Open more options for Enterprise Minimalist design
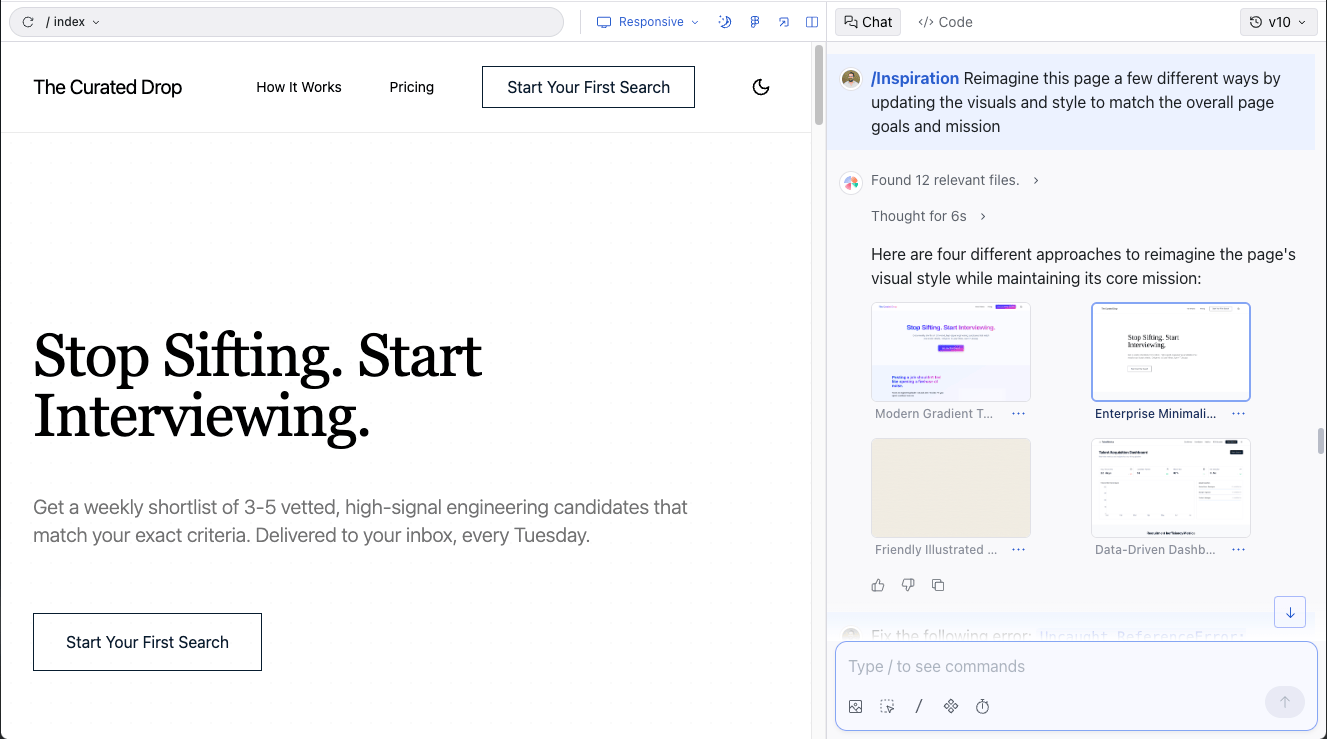 1238,414
